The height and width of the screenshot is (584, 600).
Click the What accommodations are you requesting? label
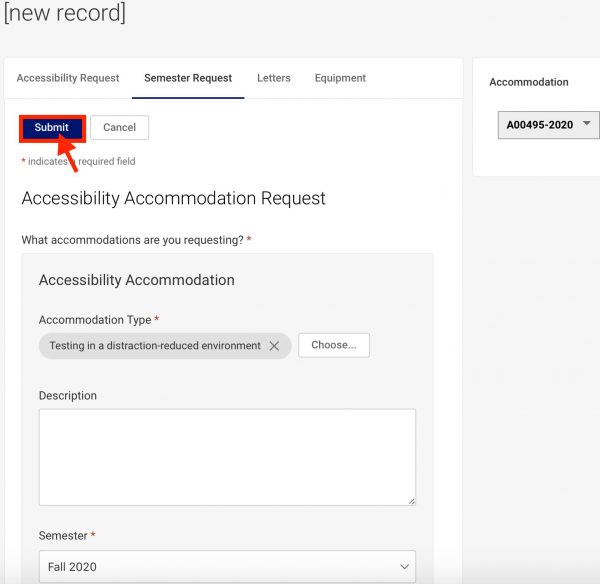pyautogui.click(x=132, y=240)
